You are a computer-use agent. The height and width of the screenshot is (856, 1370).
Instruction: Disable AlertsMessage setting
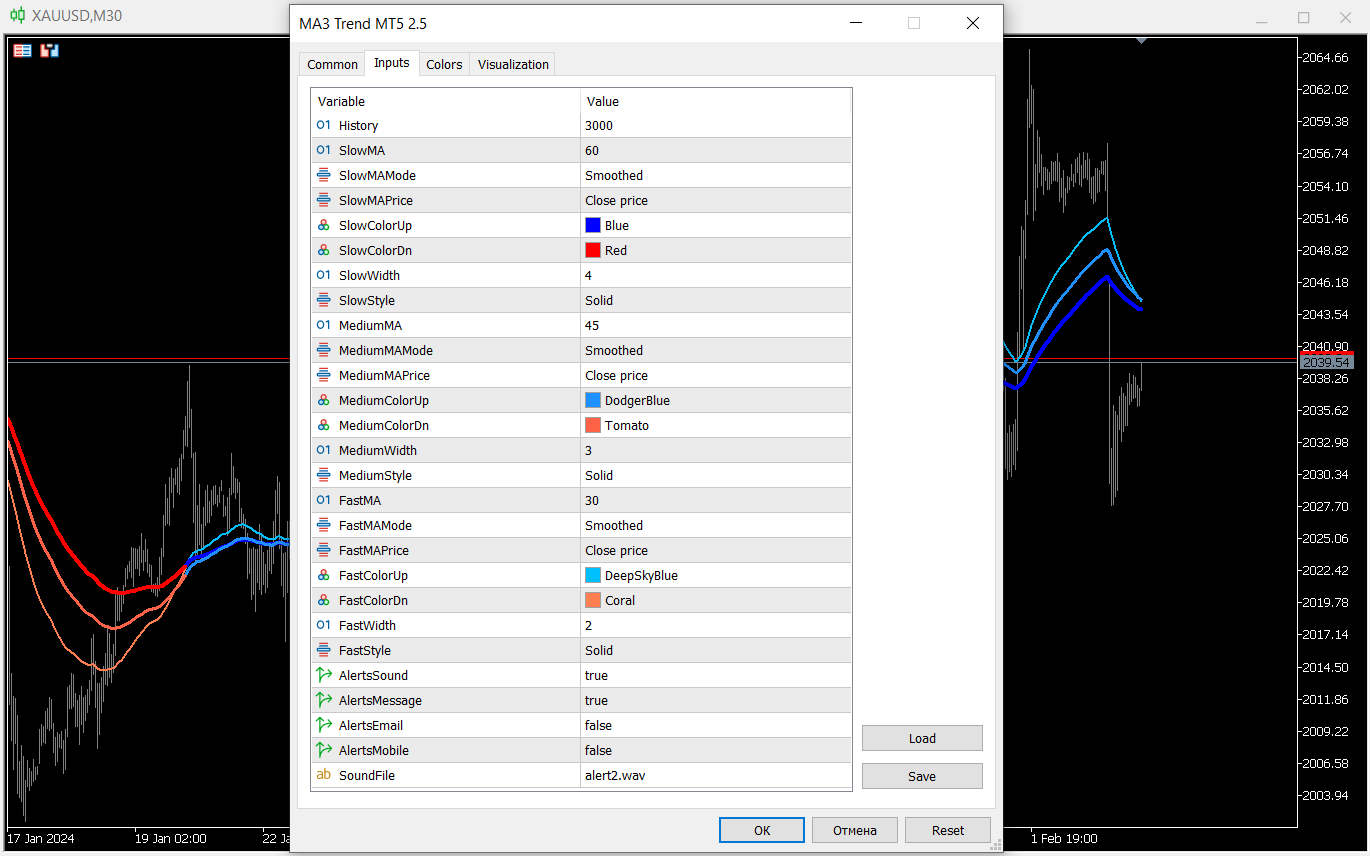650,700
